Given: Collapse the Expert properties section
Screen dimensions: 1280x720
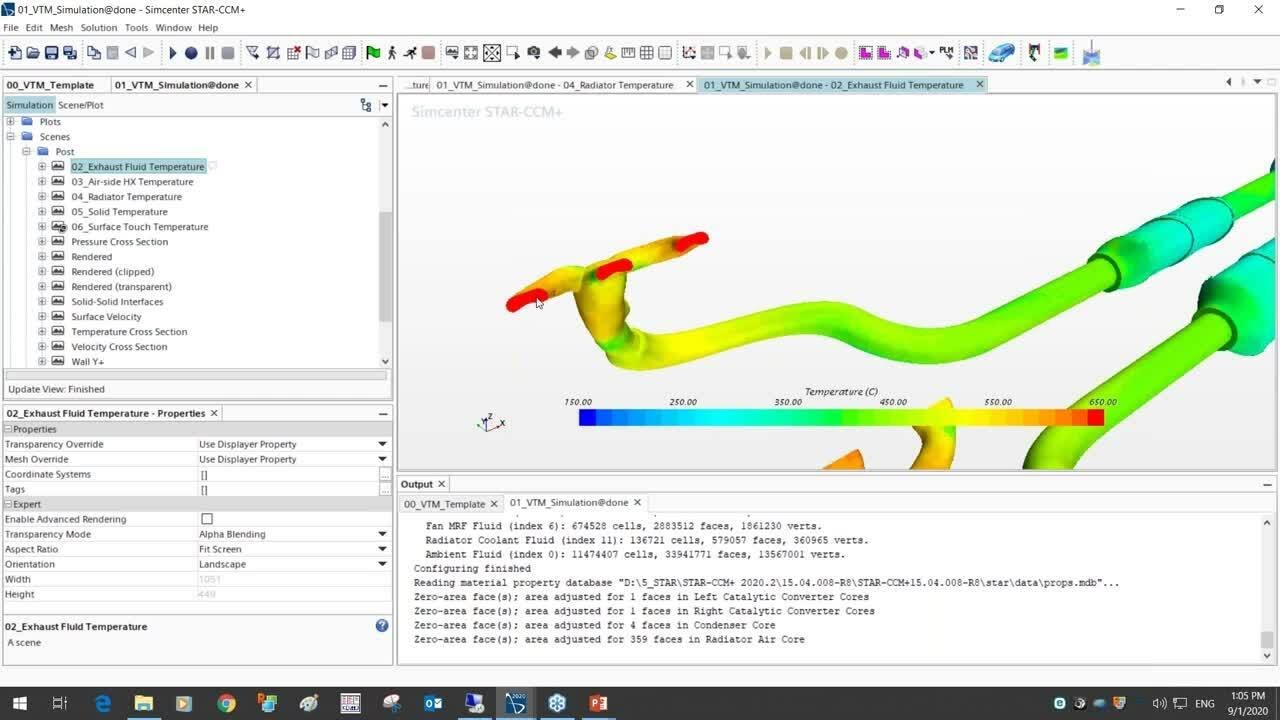Looking at the screenshot, I should click(x=8, y=504).
